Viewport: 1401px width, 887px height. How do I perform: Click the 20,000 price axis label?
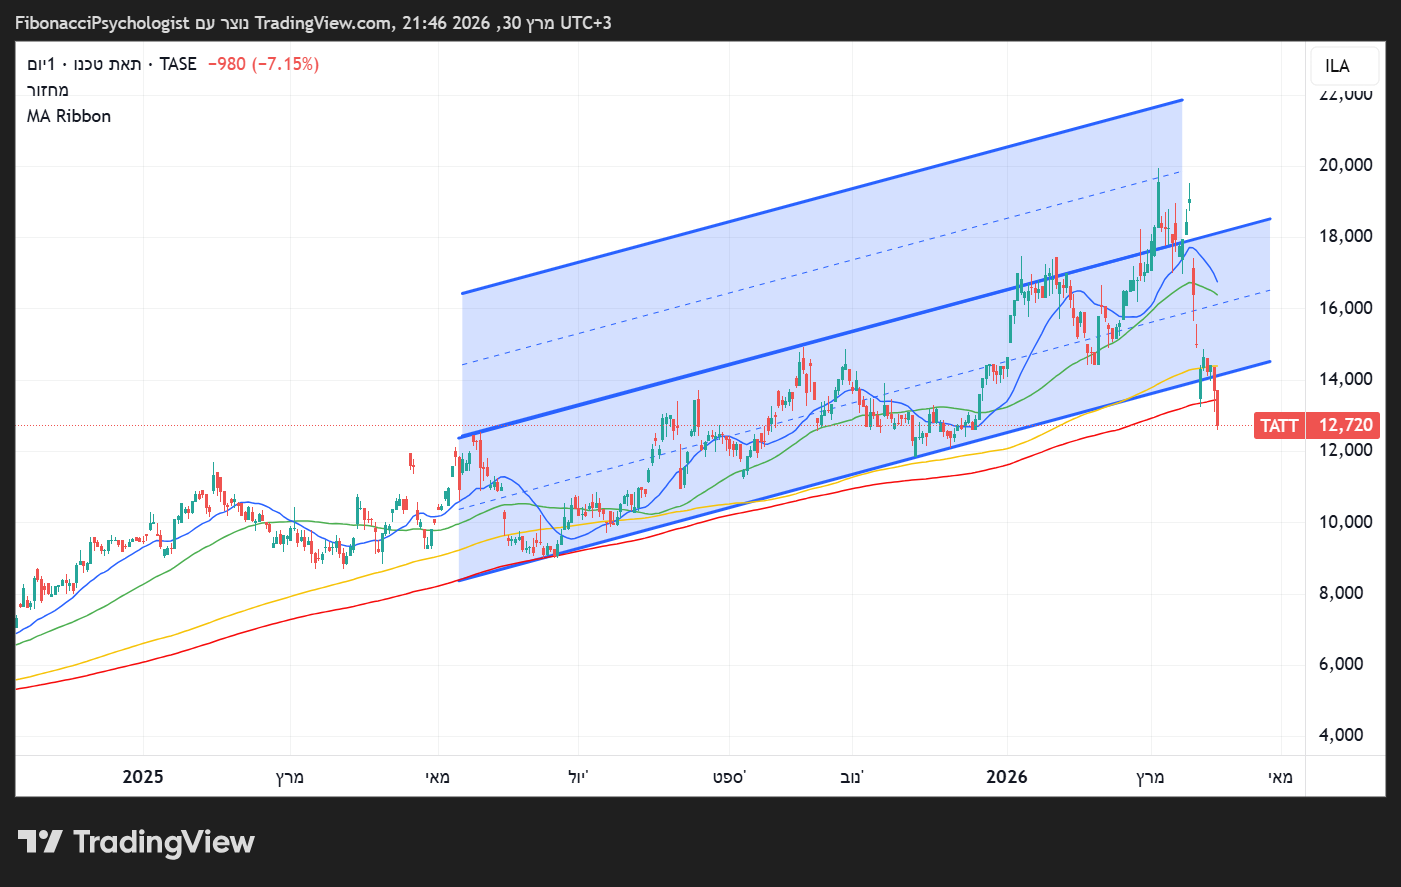point(1345,165)
